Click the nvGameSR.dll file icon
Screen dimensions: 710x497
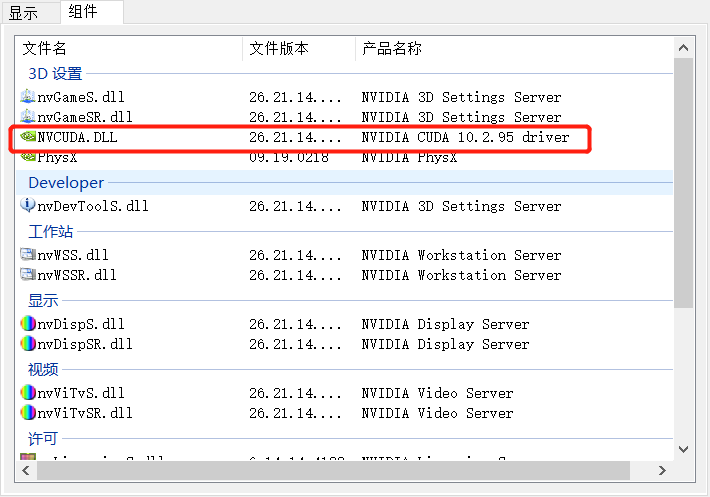coord(28,116)
